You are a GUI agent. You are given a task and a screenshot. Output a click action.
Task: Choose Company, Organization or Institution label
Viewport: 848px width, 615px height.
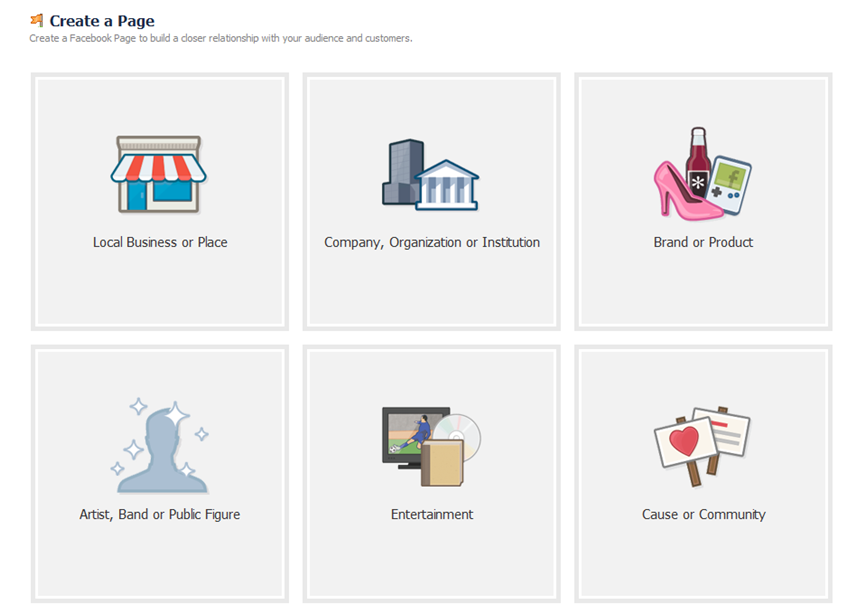tap(432, 242)
